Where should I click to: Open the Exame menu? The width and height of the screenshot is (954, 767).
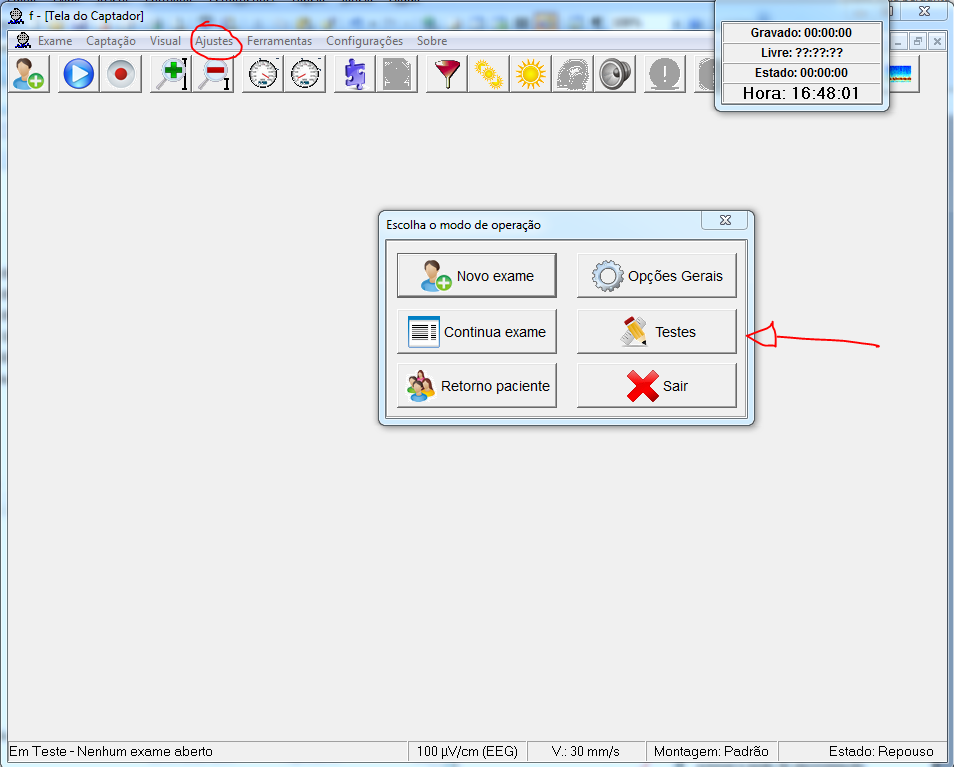(x=54, y=41)
